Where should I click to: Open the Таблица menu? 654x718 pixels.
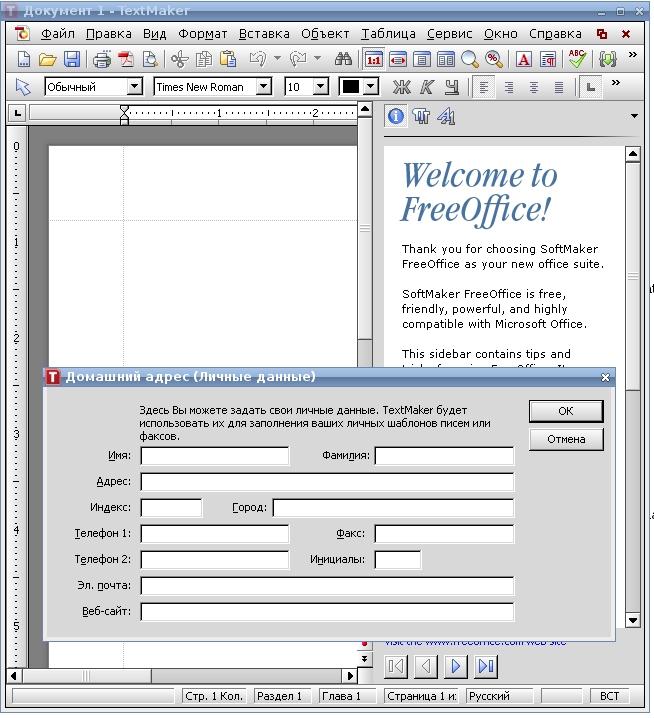pyautogui.click(x=388, y=34)
